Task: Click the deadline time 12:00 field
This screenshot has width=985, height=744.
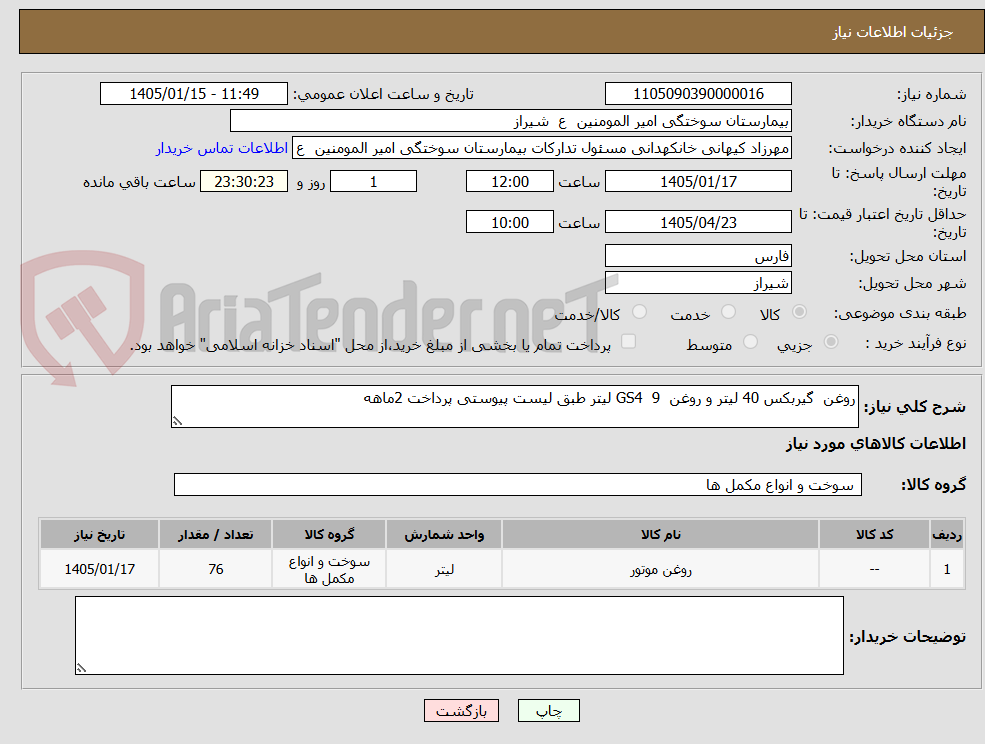Action: [x=509, y=182]
